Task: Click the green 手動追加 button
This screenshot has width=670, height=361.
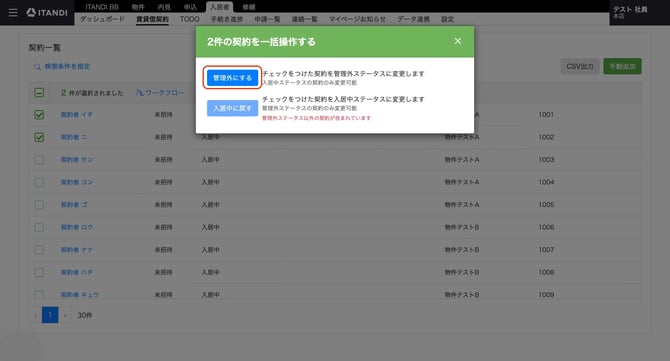Action: (x=623, y=66)
